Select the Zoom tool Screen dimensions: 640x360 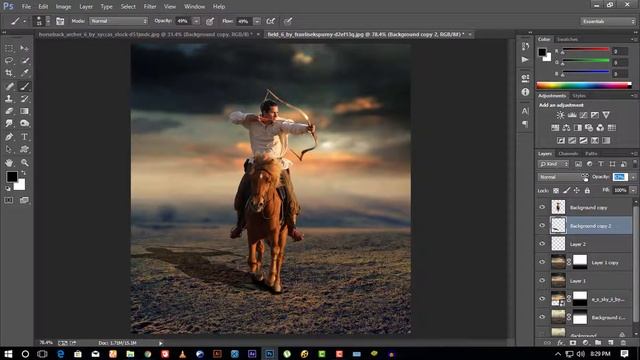tap(24, 162)
